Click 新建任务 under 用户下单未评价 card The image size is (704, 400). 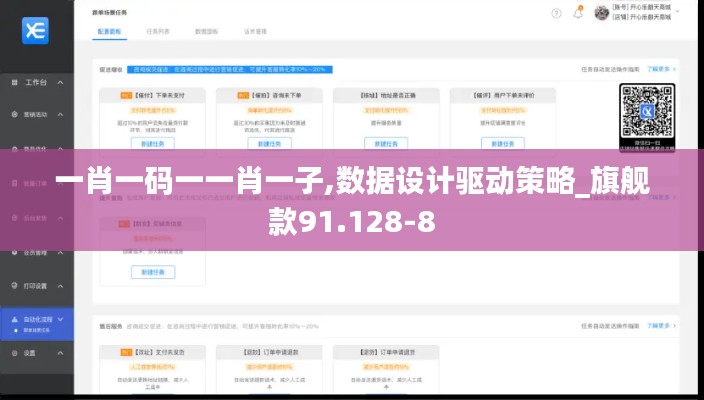pyautogui.click(x=502, y=143)
